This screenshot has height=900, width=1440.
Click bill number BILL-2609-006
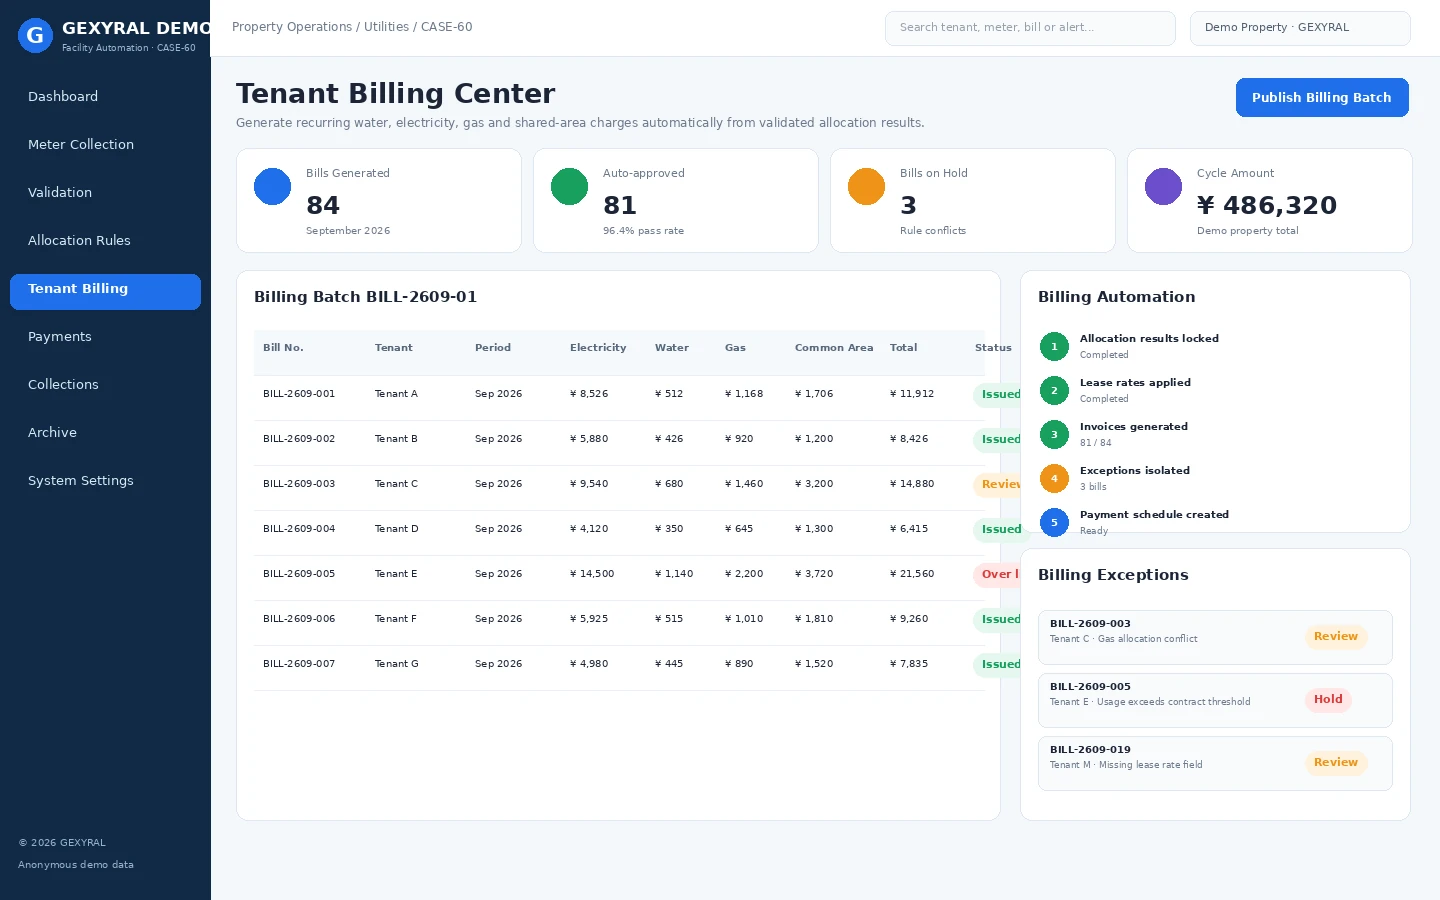coord(299,619)
